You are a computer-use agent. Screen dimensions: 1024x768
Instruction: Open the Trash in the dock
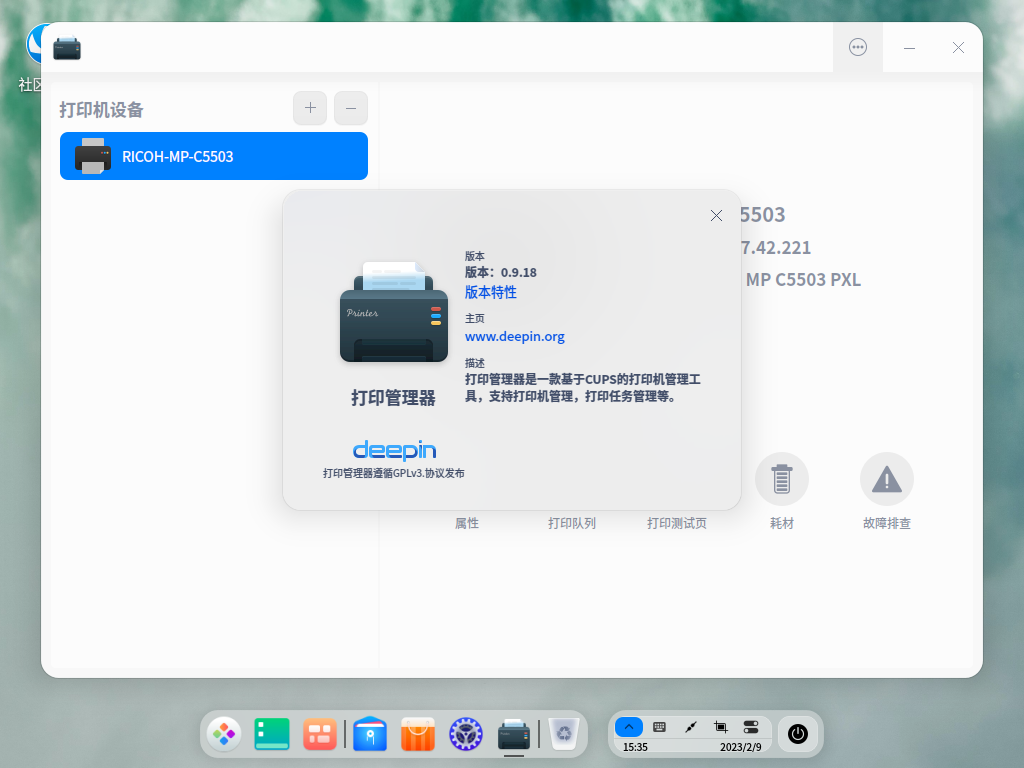(x=565, y=734)
